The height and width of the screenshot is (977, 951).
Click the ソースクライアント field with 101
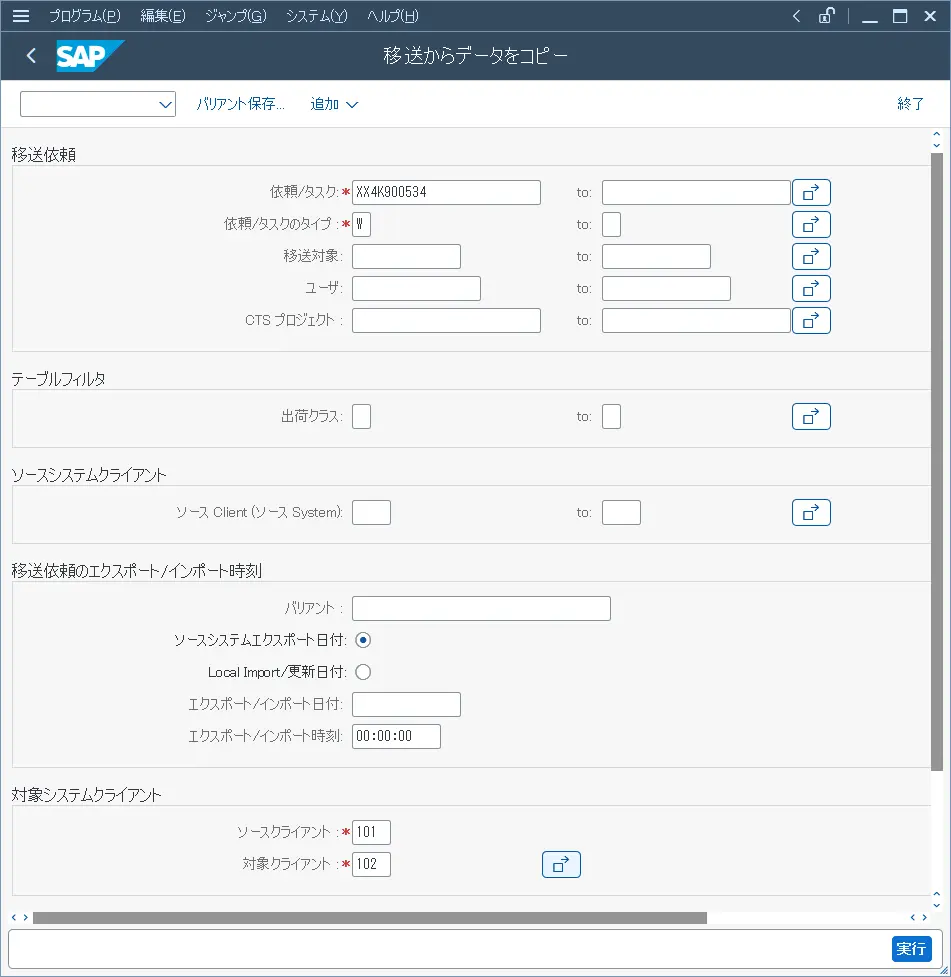click(x=371, y=832)
